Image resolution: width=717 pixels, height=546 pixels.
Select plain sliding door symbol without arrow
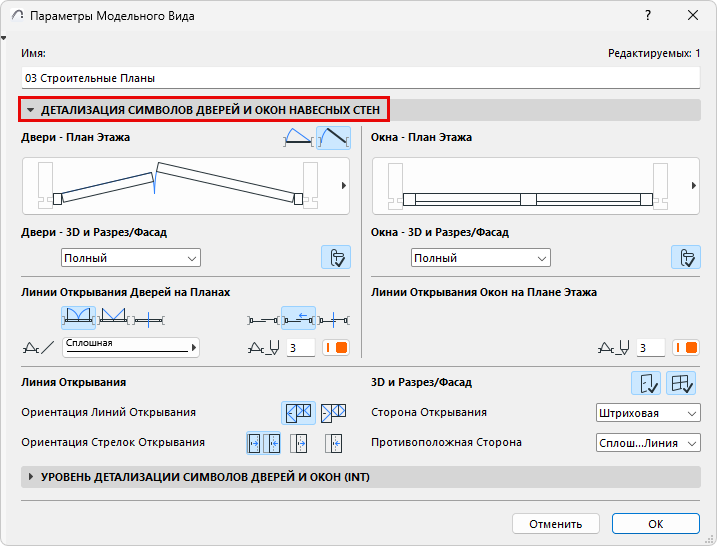263,320
